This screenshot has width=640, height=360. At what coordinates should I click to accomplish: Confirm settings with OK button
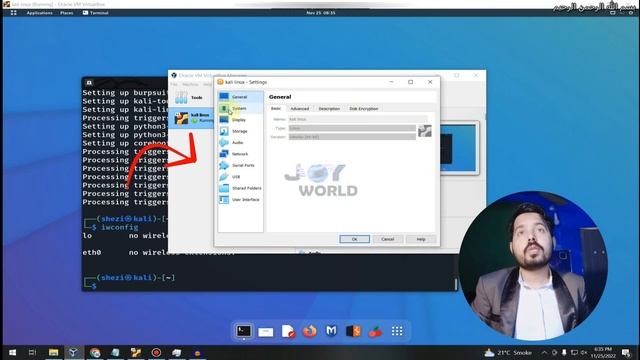click(355, 239)
